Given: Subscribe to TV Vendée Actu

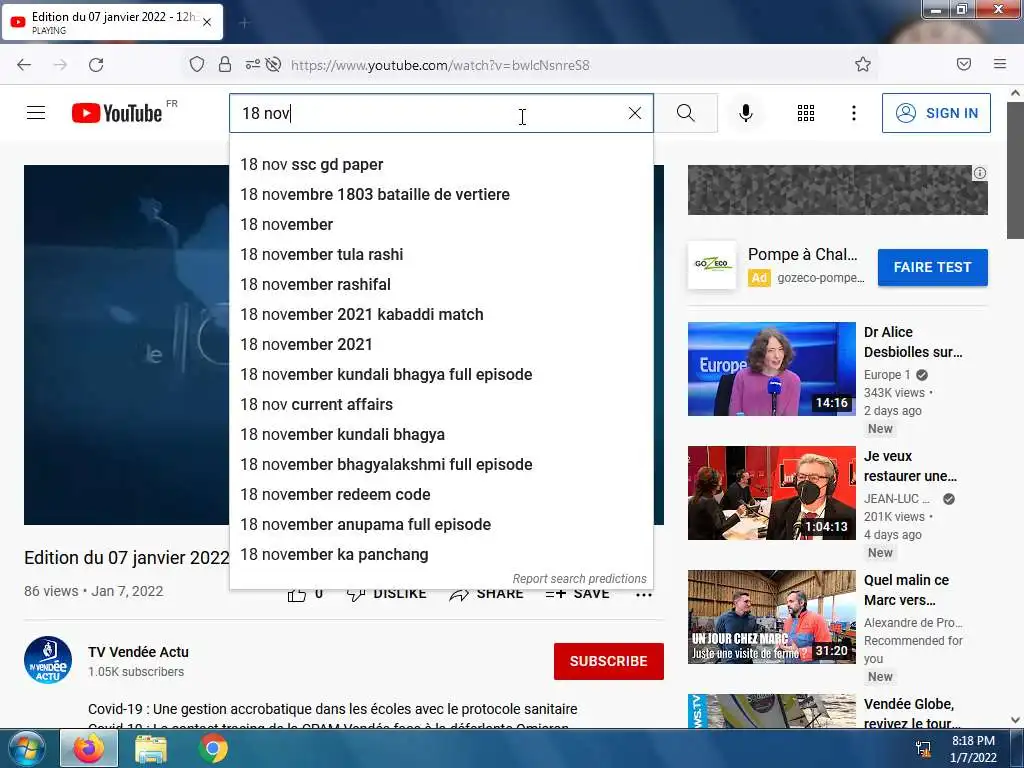Looking at the screenshot, I should (x=609, y=661).
